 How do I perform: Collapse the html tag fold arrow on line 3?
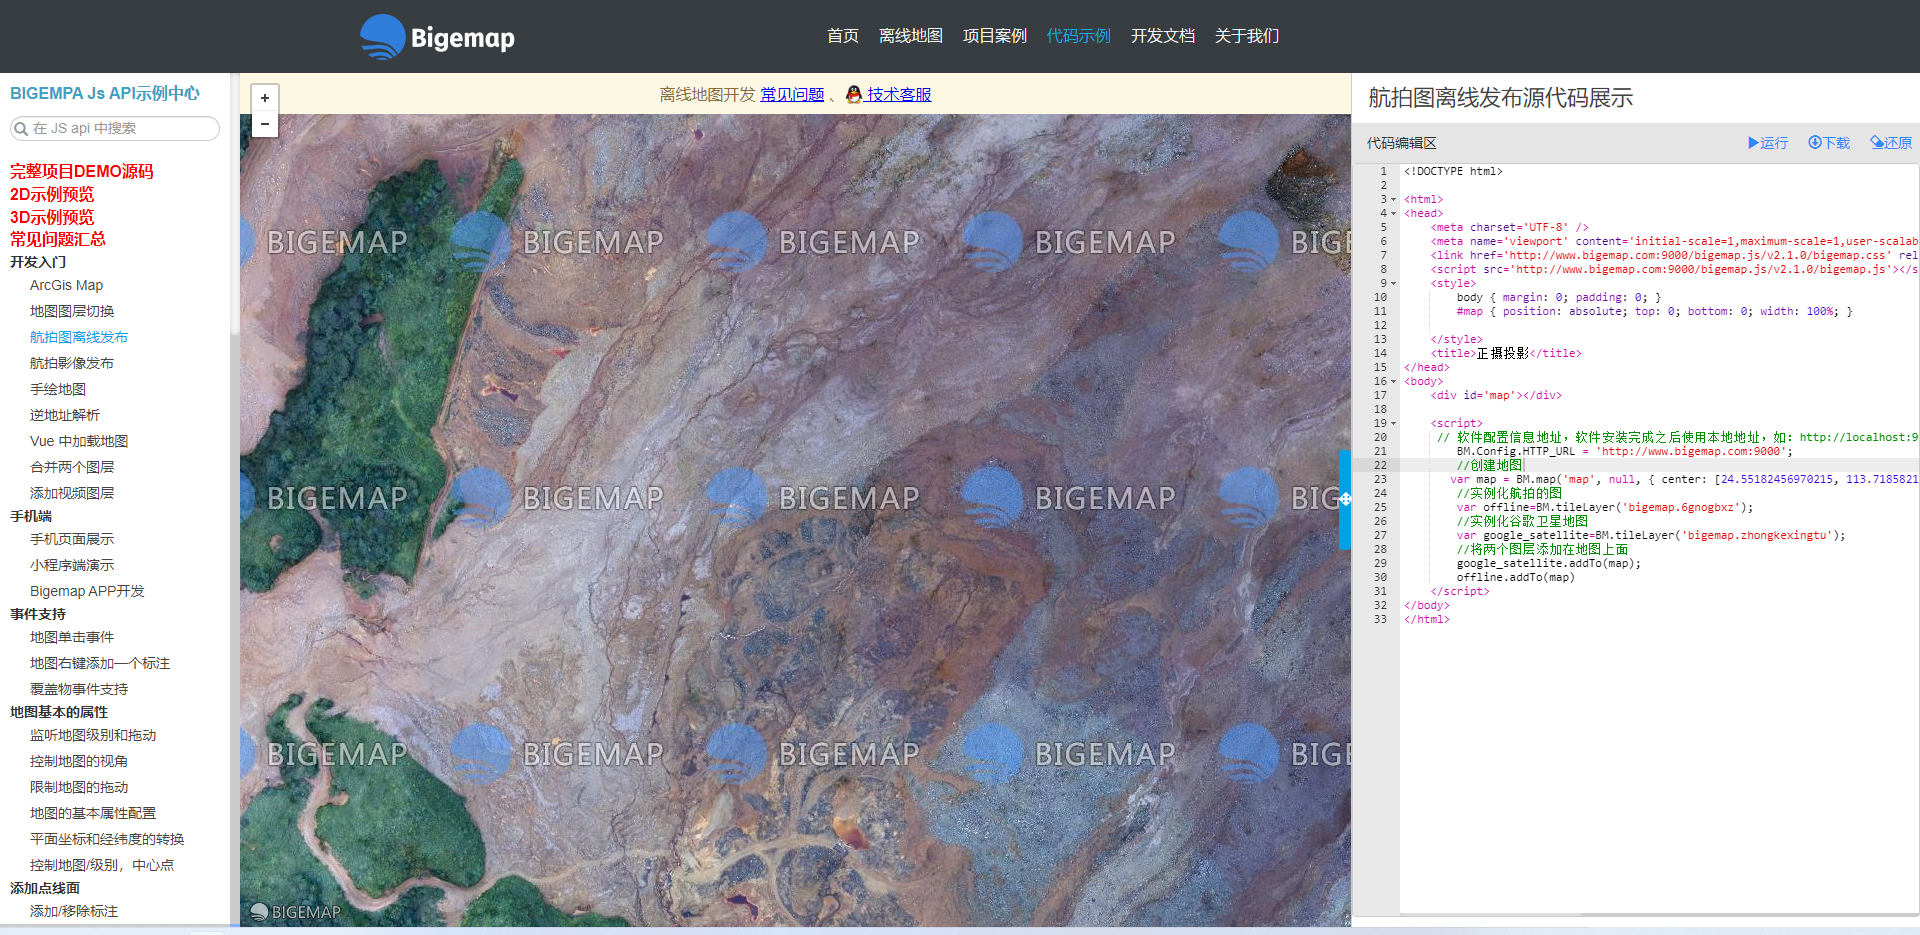pos(1393,199)
